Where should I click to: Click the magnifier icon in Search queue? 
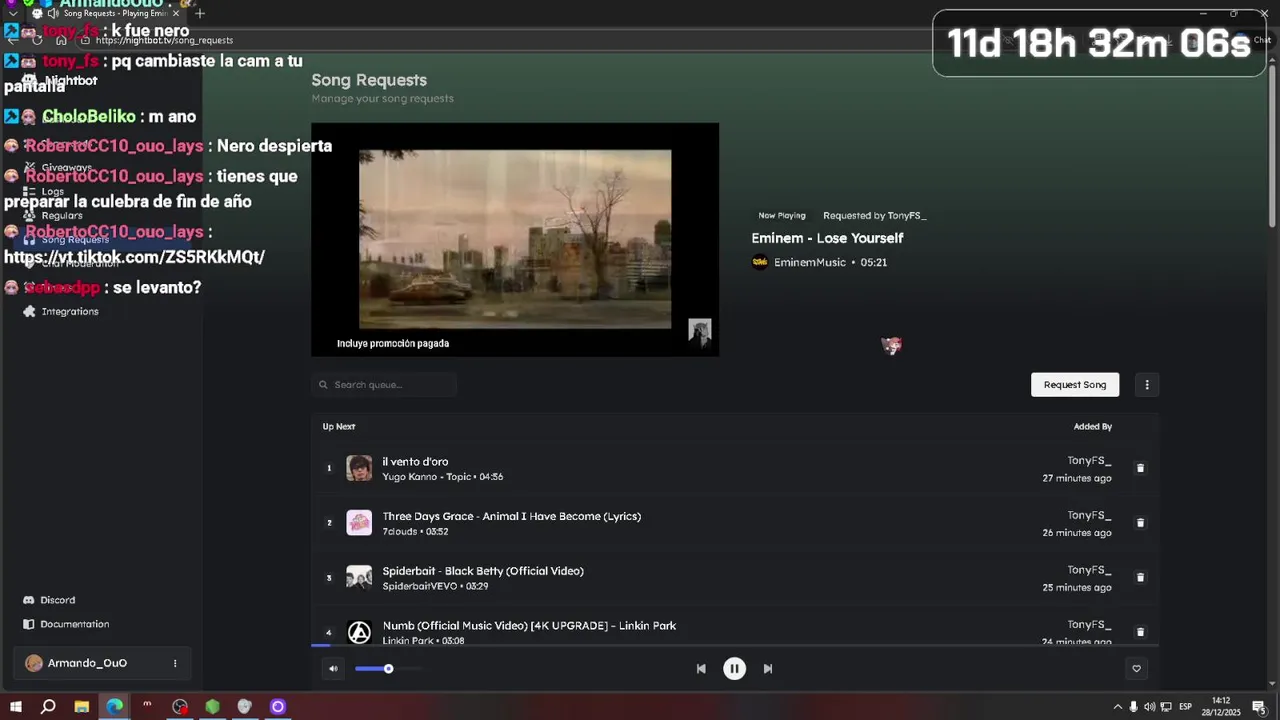pyautogui.click(x=323, y=385)
